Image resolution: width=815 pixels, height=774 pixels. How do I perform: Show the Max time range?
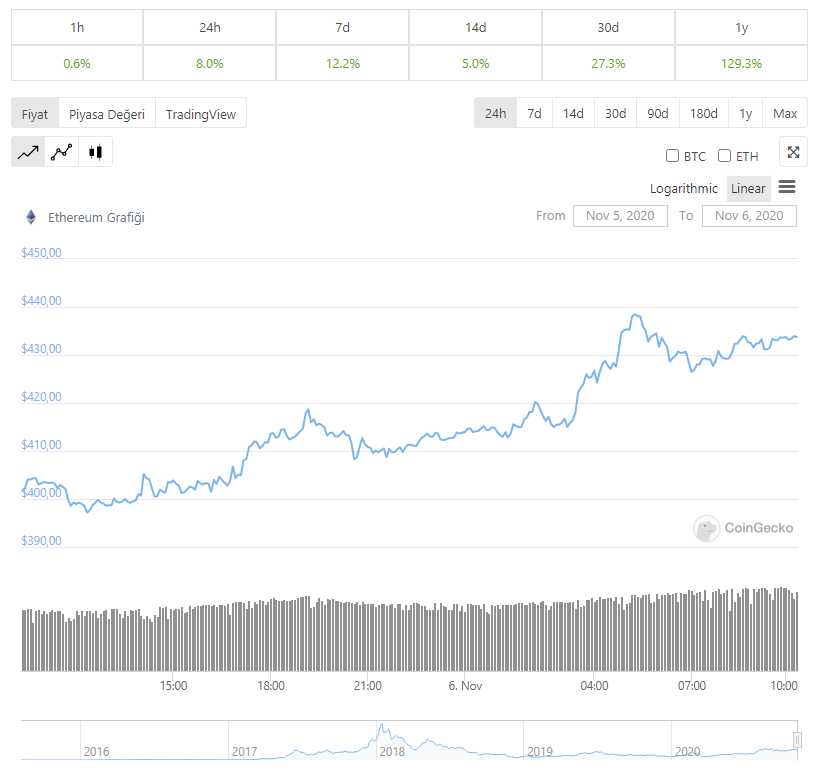785,113
